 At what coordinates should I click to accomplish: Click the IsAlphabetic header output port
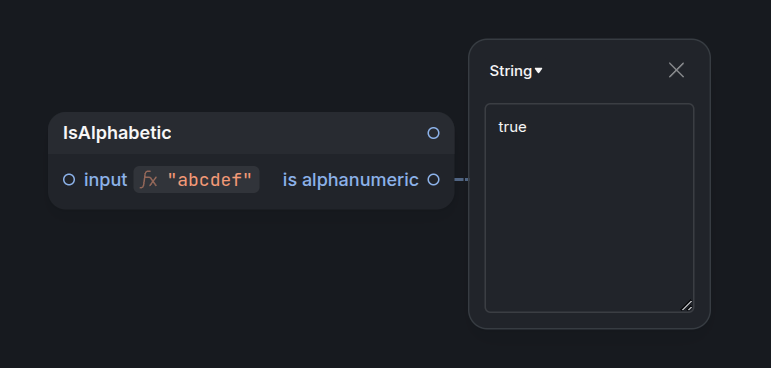tap(433, 133)
